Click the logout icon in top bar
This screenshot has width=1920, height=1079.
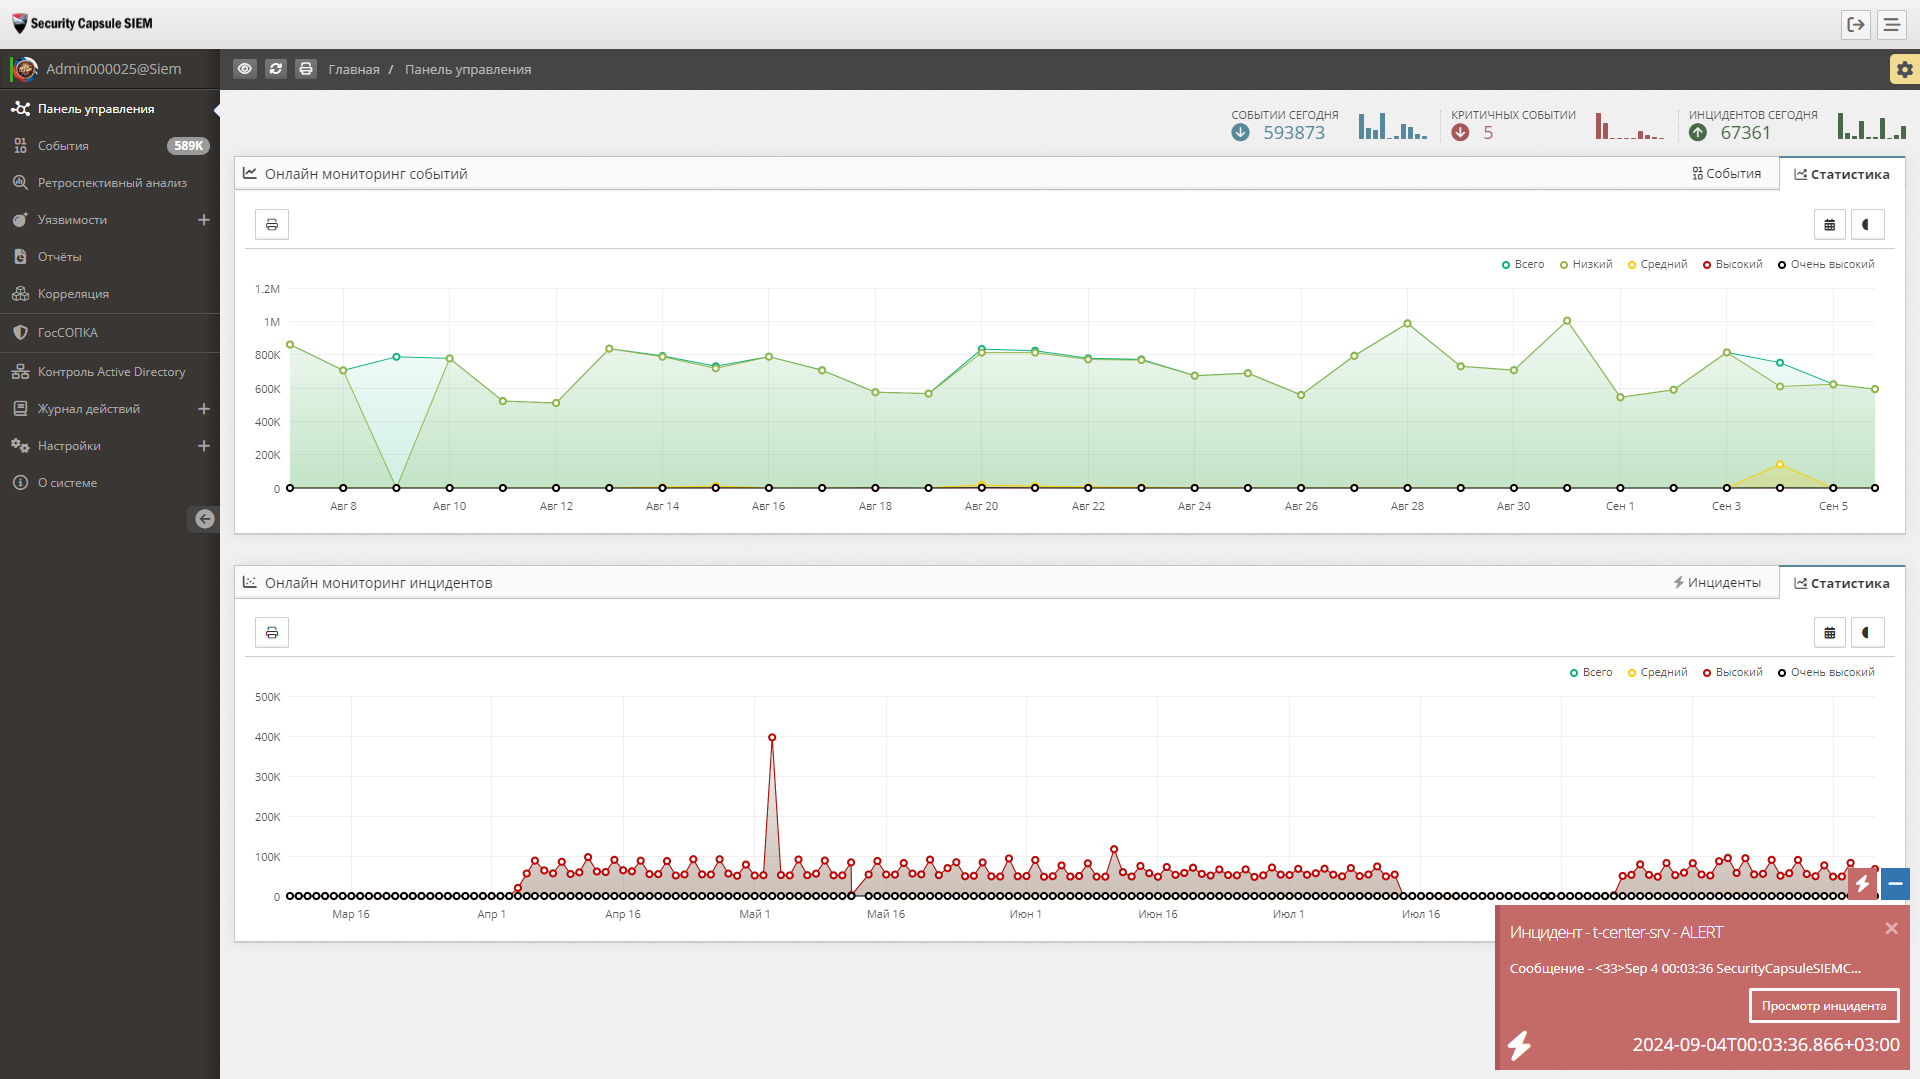(x=1856, y=25)
